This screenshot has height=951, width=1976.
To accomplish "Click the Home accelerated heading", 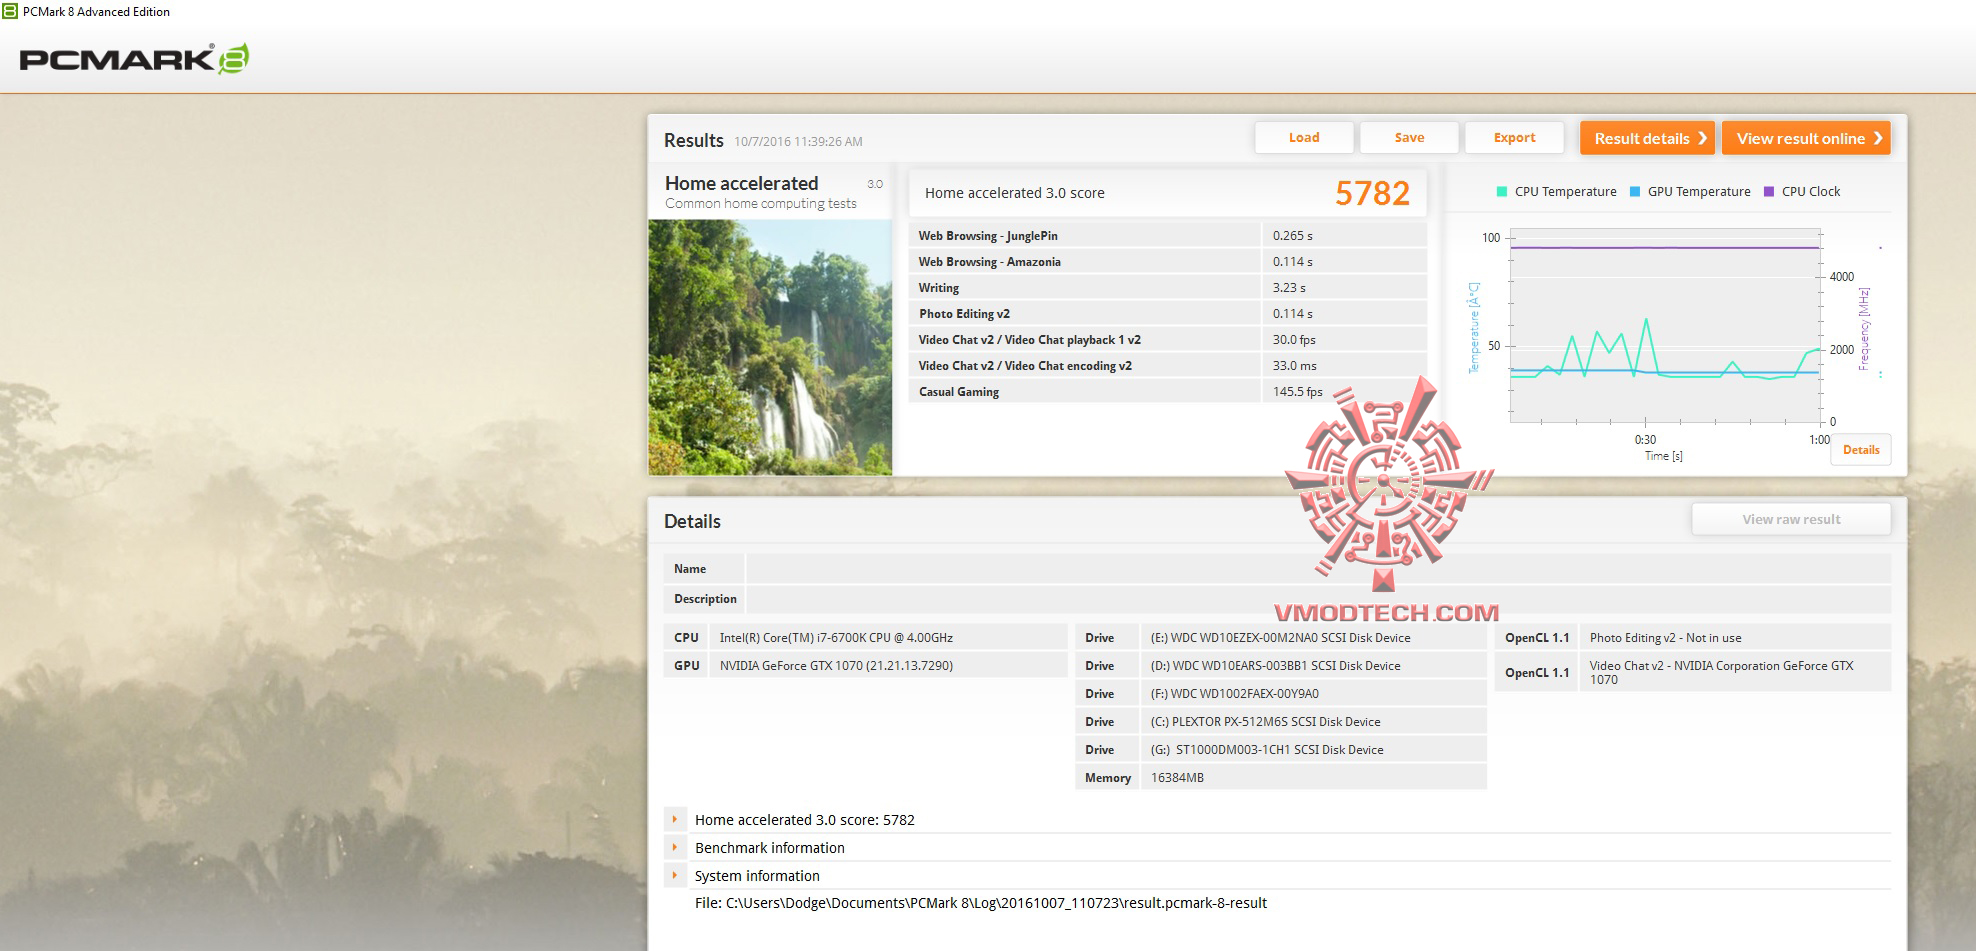I will click(x=741, y=183).
